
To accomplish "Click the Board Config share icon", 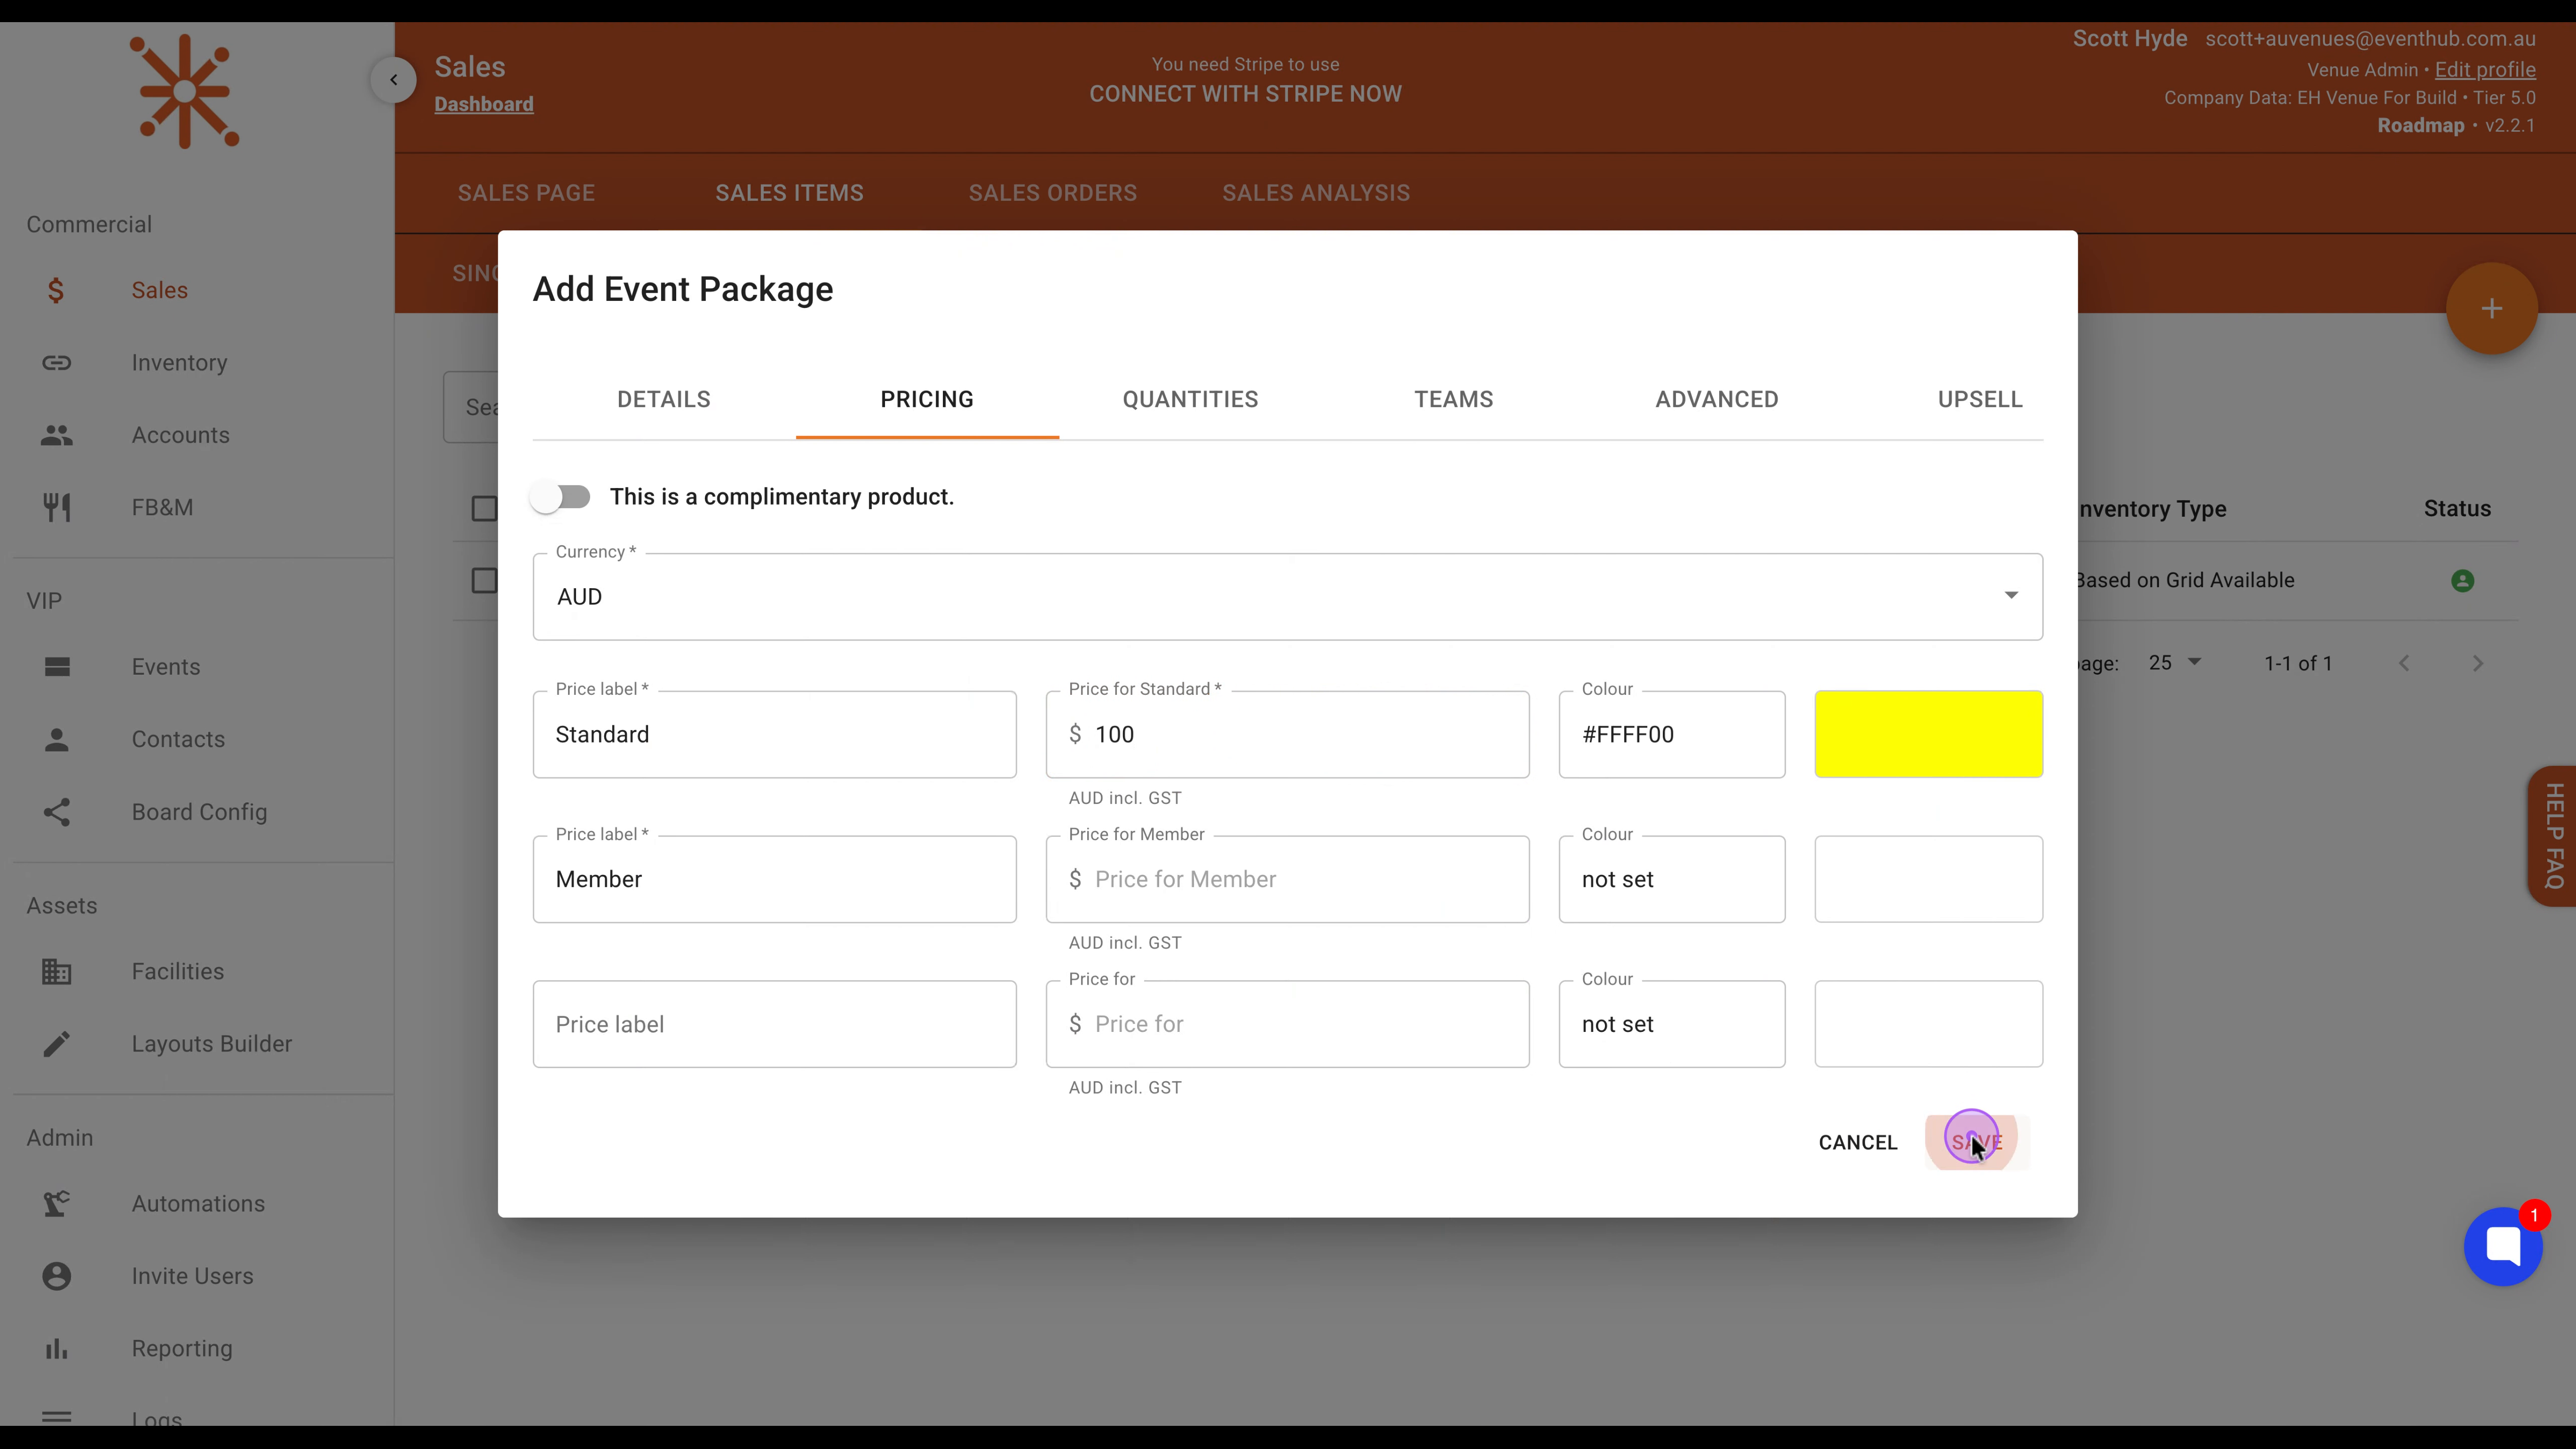I will click(x=57, y=812).
